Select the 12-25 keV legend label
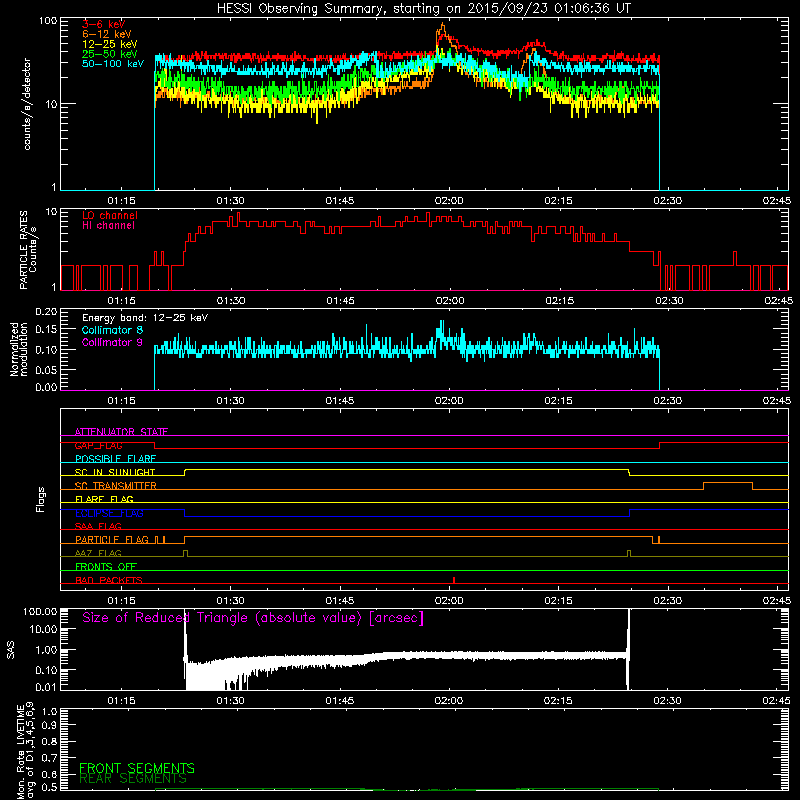Viewport: 800px width, 800px height. point(110,44)
